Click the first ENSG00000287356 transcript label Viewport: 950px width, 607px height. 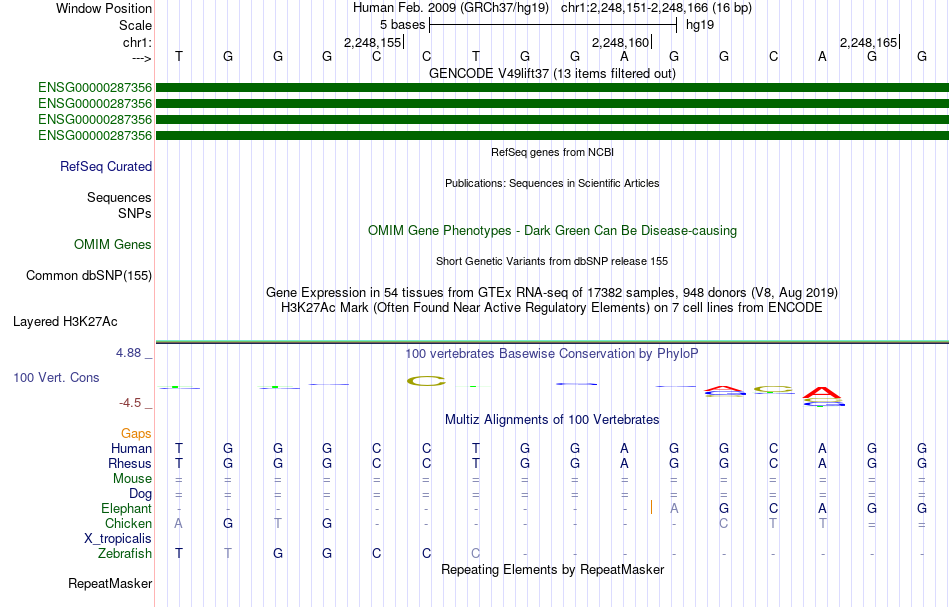[x=95, y=88]
